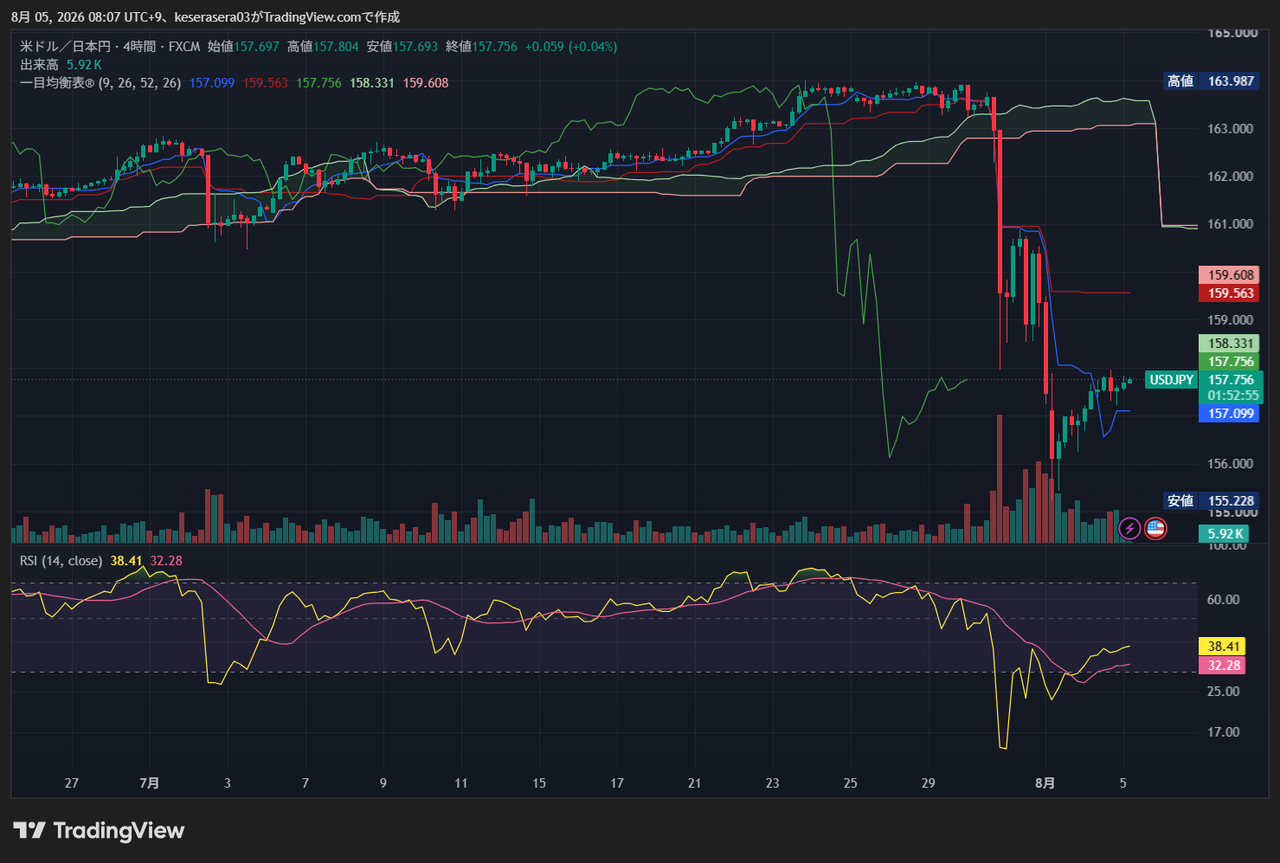Click the yellow 38.41 RSI value label
The width and height of the screenshot is (1280, 863).
click(1221, 647)
